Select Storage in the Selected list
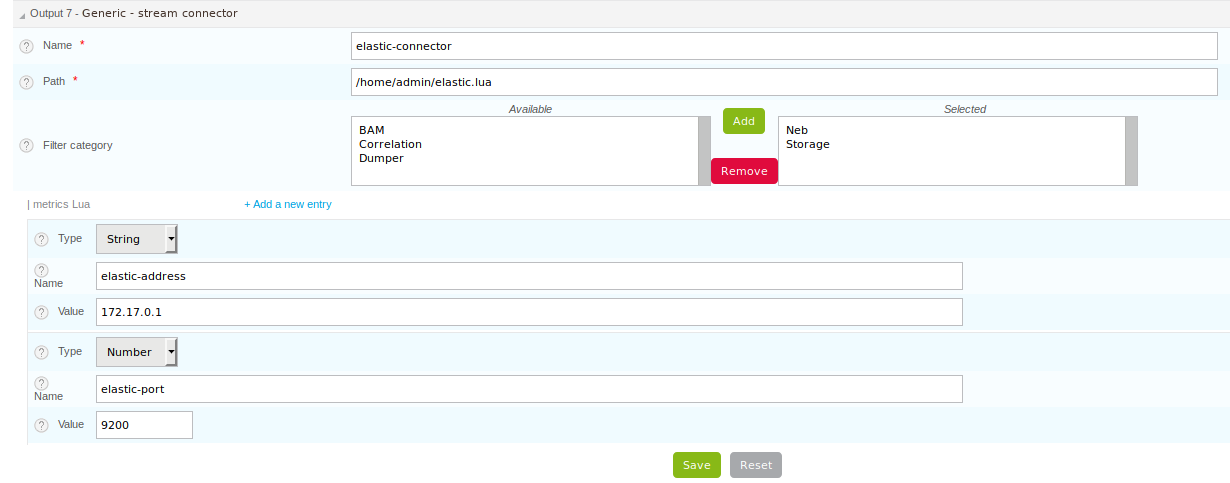The height and width of the screenshot is (483, 1230). point(807,144)
